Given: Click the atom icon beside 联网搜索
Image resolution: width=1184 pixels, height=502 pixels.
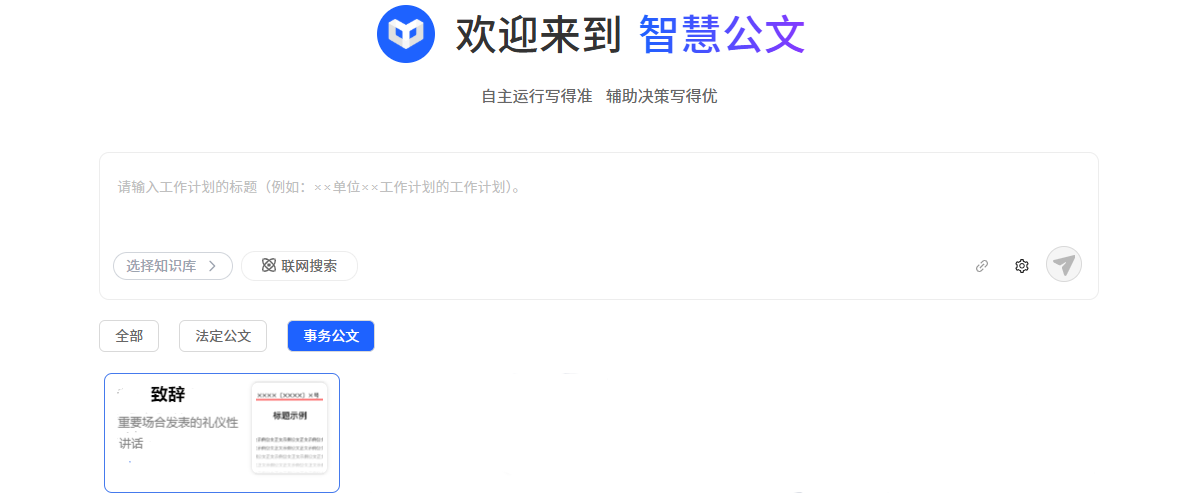Looking at the screenshot, I should coord(269,266).
